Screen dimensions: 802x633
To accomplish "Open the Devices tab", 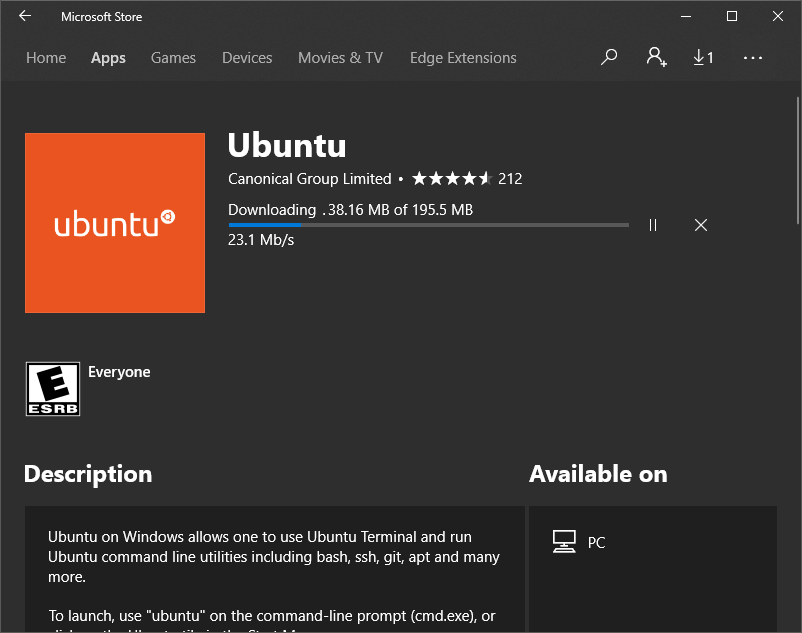I will (x=247, y=58).
